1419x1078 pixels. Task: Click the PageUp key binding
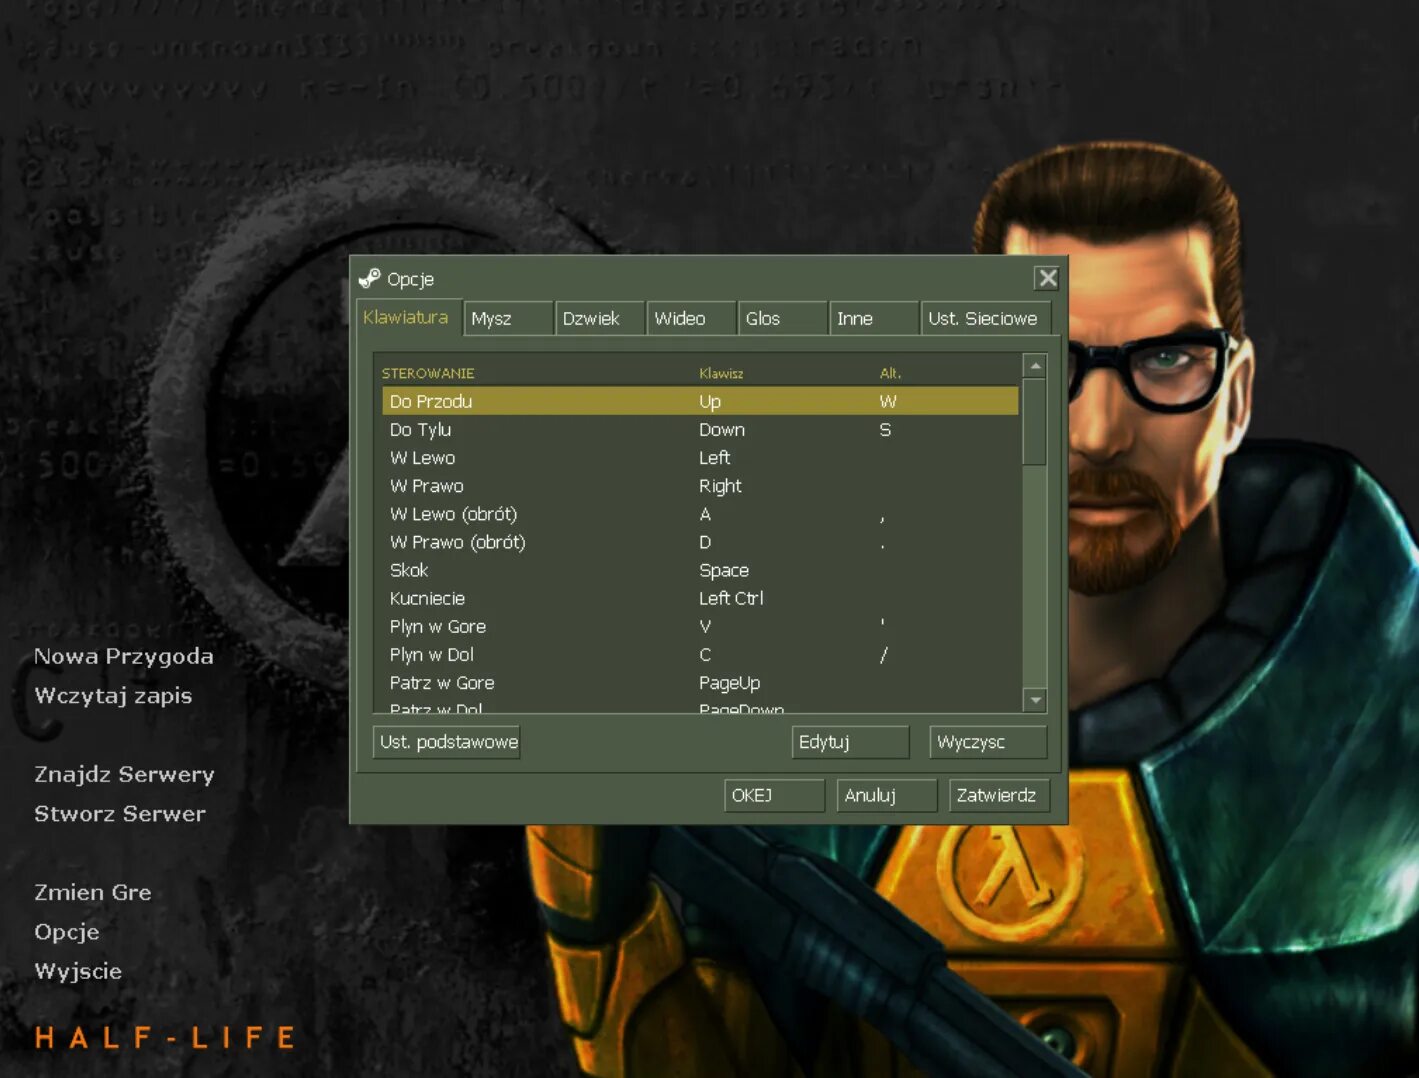pyautogui.click(x=730, y=683)
